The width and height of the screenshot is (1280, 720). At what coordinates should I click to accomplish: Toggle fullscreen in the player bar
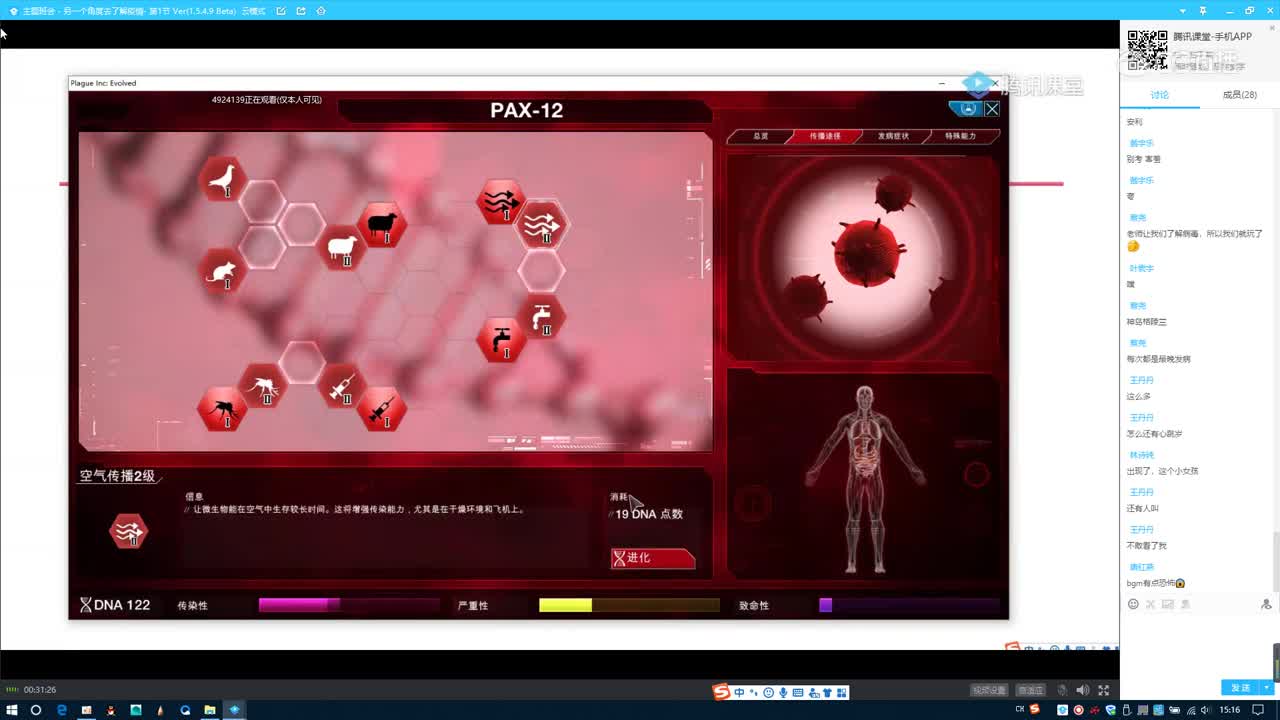(x=1104, y=690)
